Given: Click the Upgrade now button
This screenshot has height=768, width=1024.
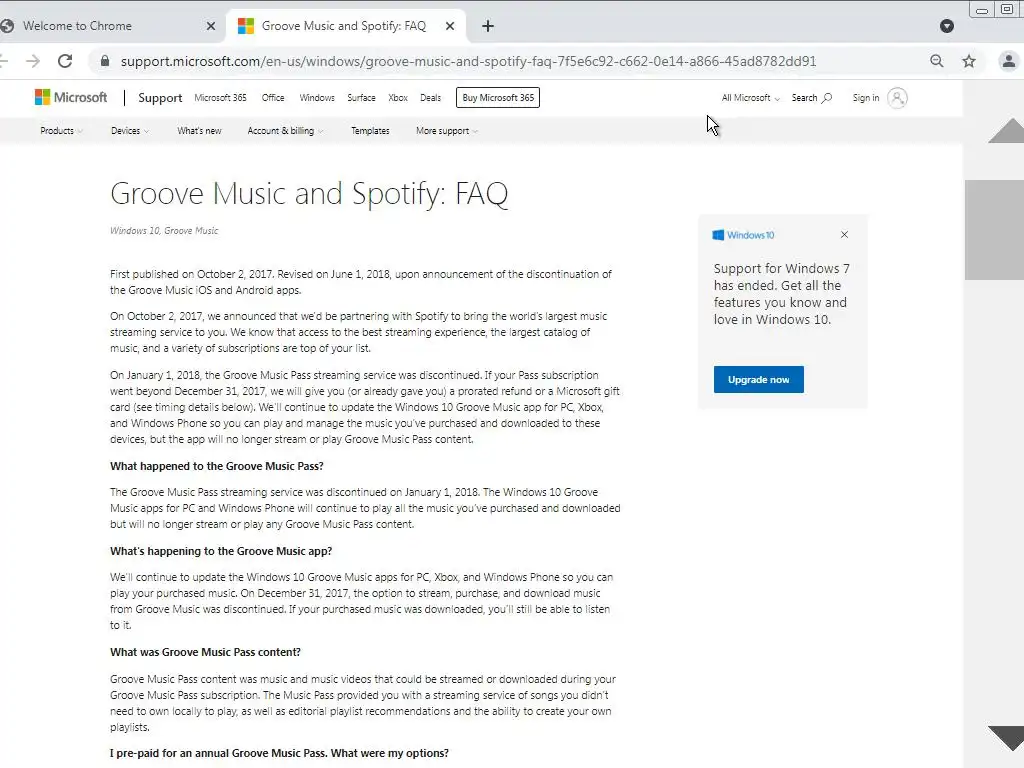Looking at the screenshot, I should click(758, 380).
